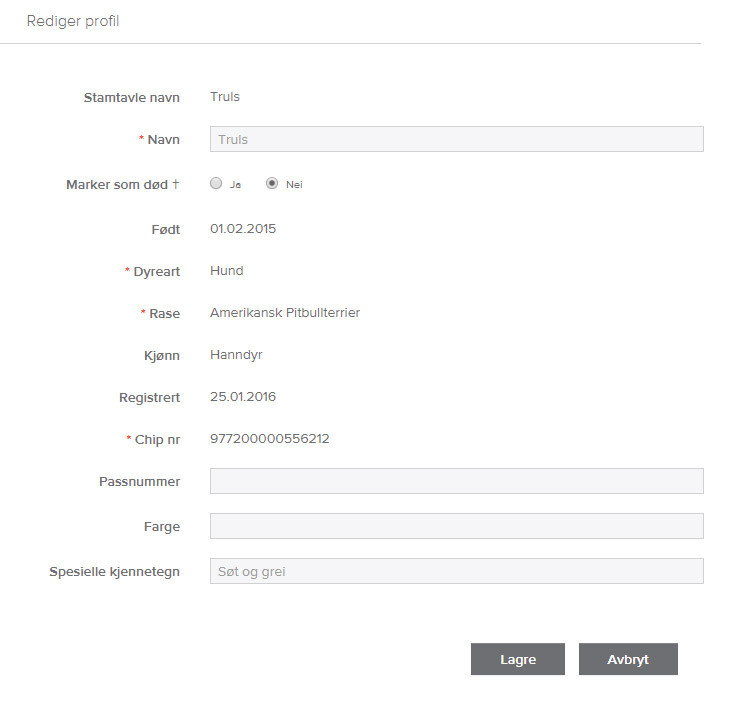Viewport: 733px width, 712px height.
Task: Click the Passnummer label
Action: tap(139, 481)
